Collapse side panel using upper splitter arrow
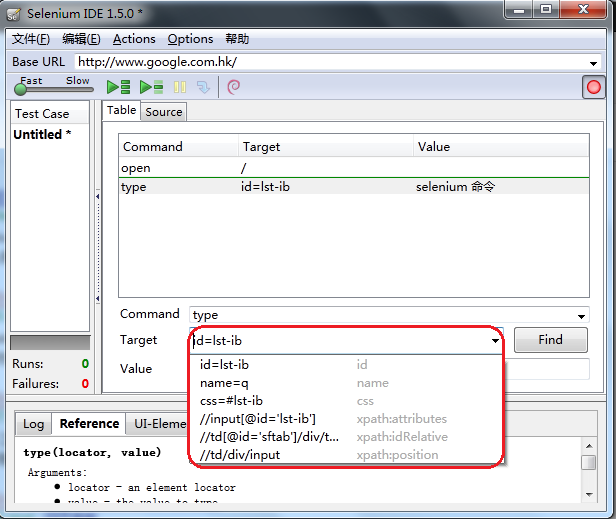Viewport: 616px width, 519px height. pos(97,196)
